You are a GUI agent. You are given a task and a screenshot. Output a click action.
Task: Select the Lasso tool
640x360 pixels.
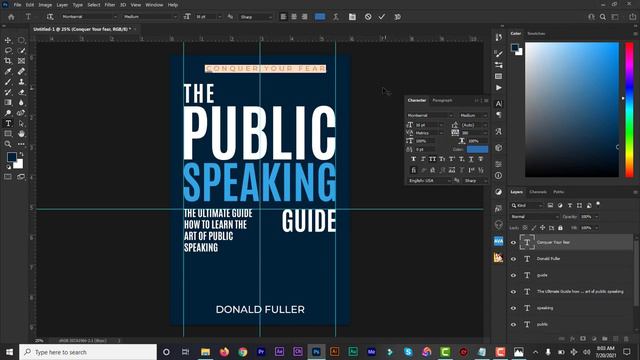click(x=8, y=51)
